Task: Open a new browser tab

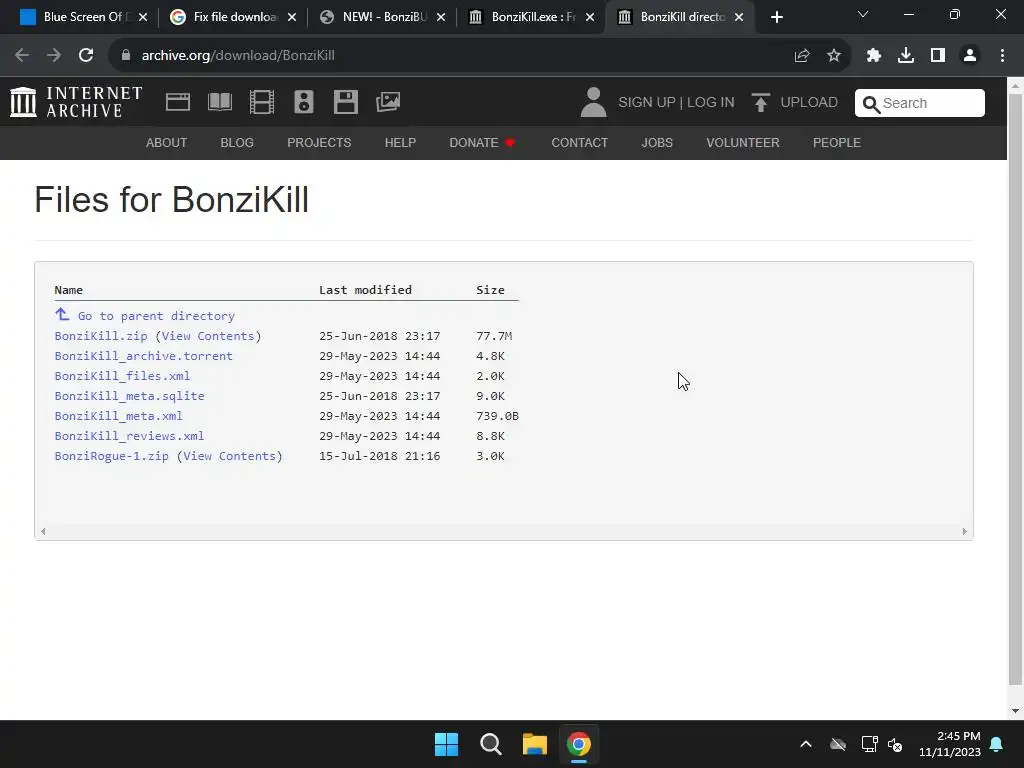Action: click(776, 17)
